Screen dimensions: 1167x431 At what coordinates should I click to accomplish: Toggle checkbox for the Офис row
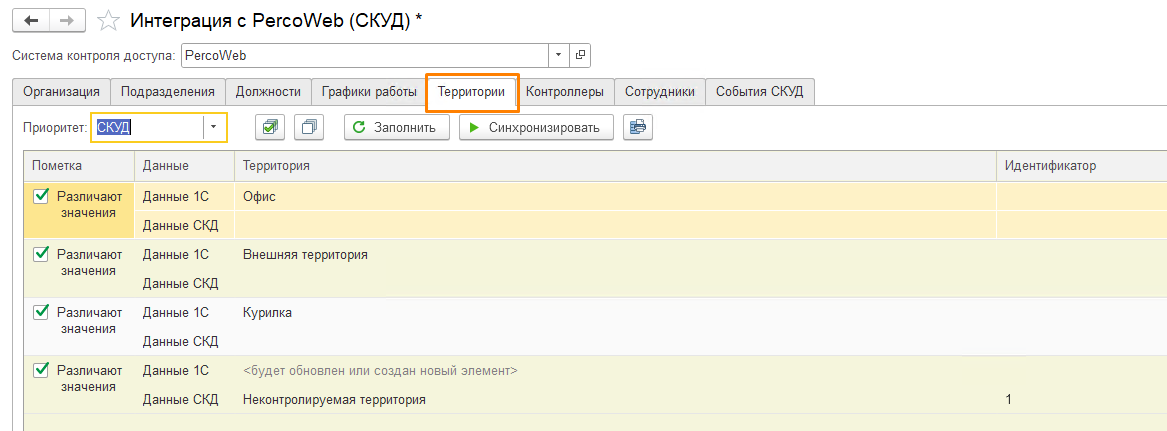[41, 196]
